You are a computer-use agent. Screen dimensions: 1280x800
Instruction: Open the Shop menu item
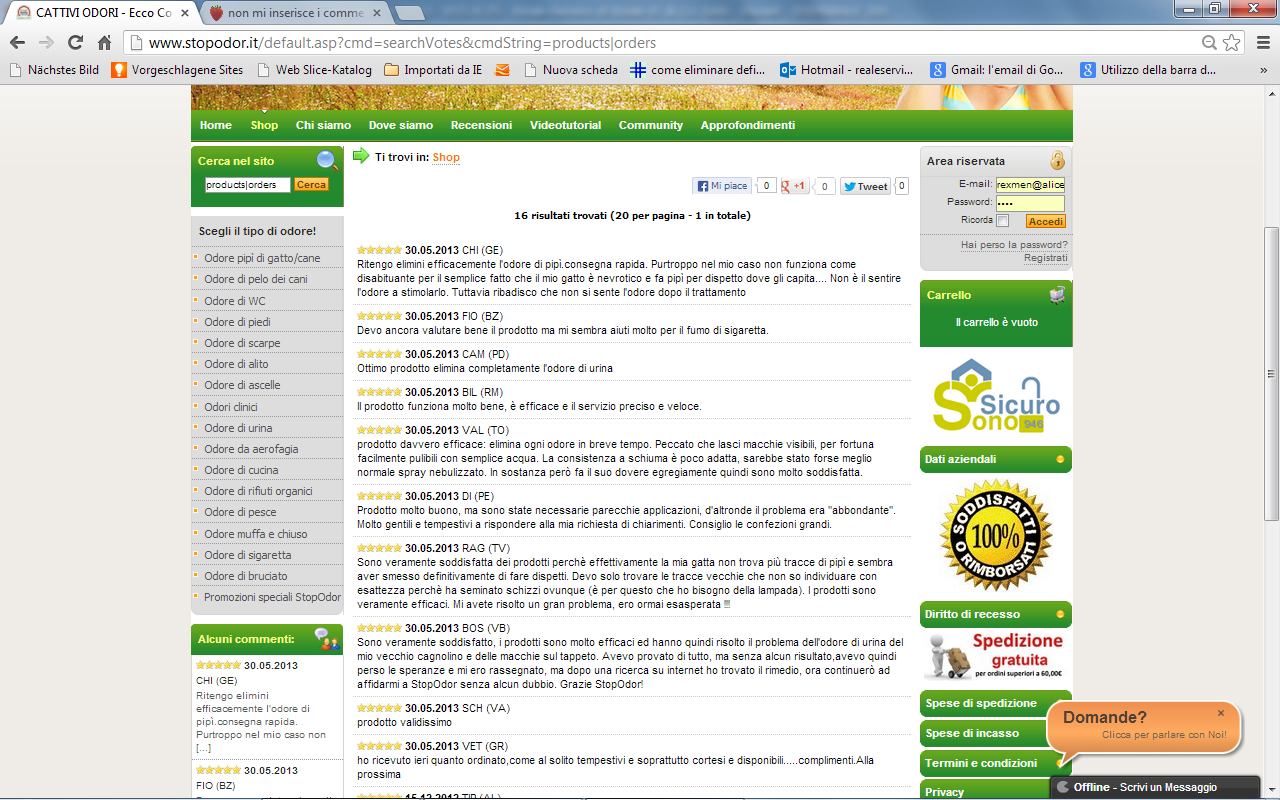tap(264, 125)
